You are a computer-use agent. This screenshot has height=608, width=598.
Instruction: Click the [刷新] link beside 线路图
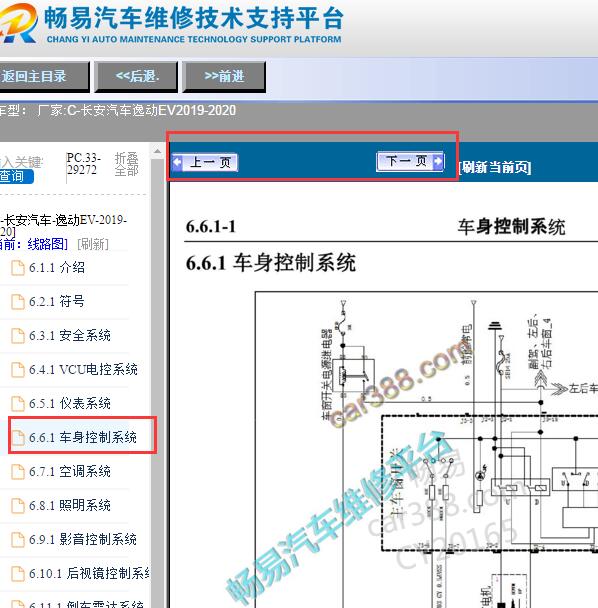click(x=93, y=244)
